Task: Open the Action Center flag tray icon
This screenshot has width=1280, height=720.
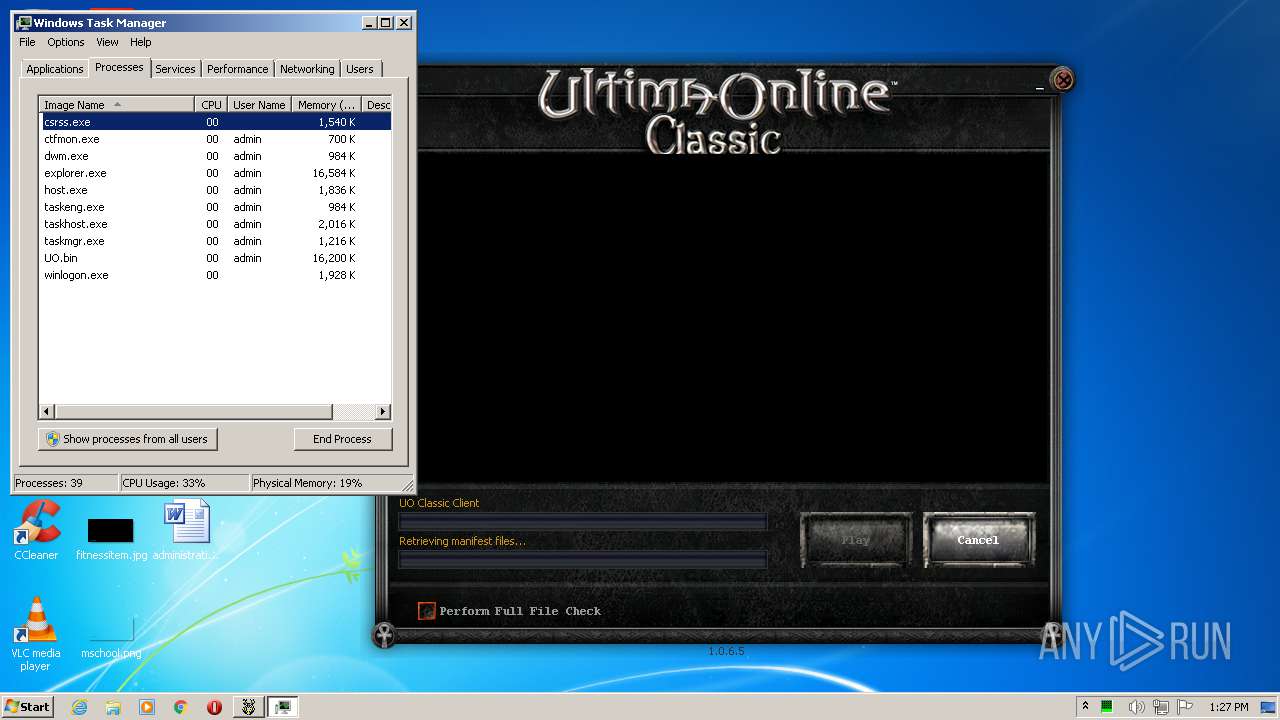Action: click(1185, 707)
